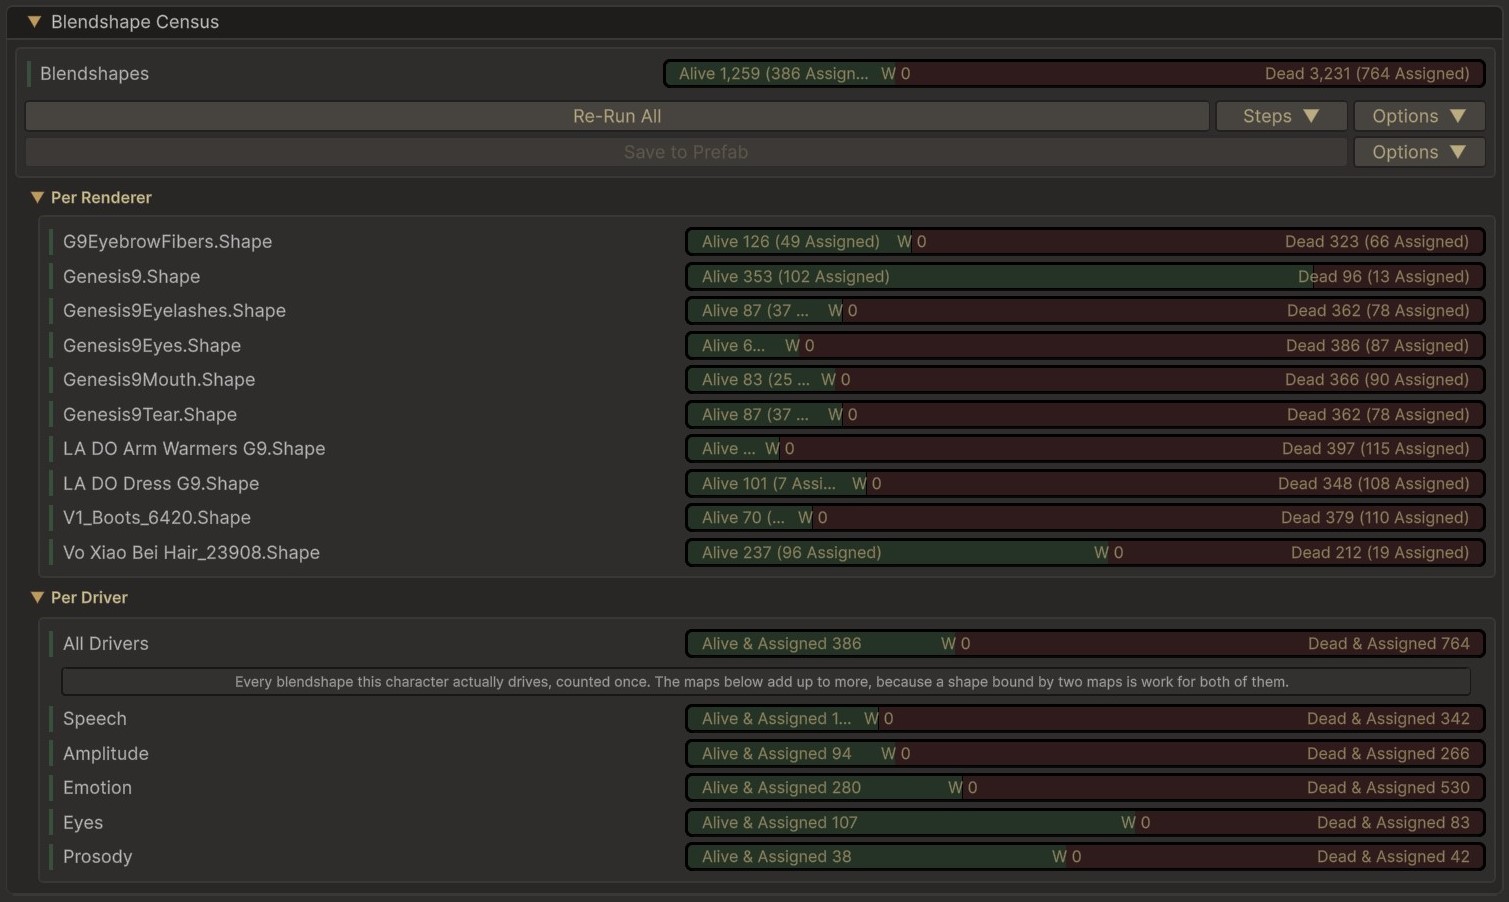Image resolution: width=1509 pixels, height=902 pixels.
Task: Select the Eyes driver label
Action: coord(83,822)
